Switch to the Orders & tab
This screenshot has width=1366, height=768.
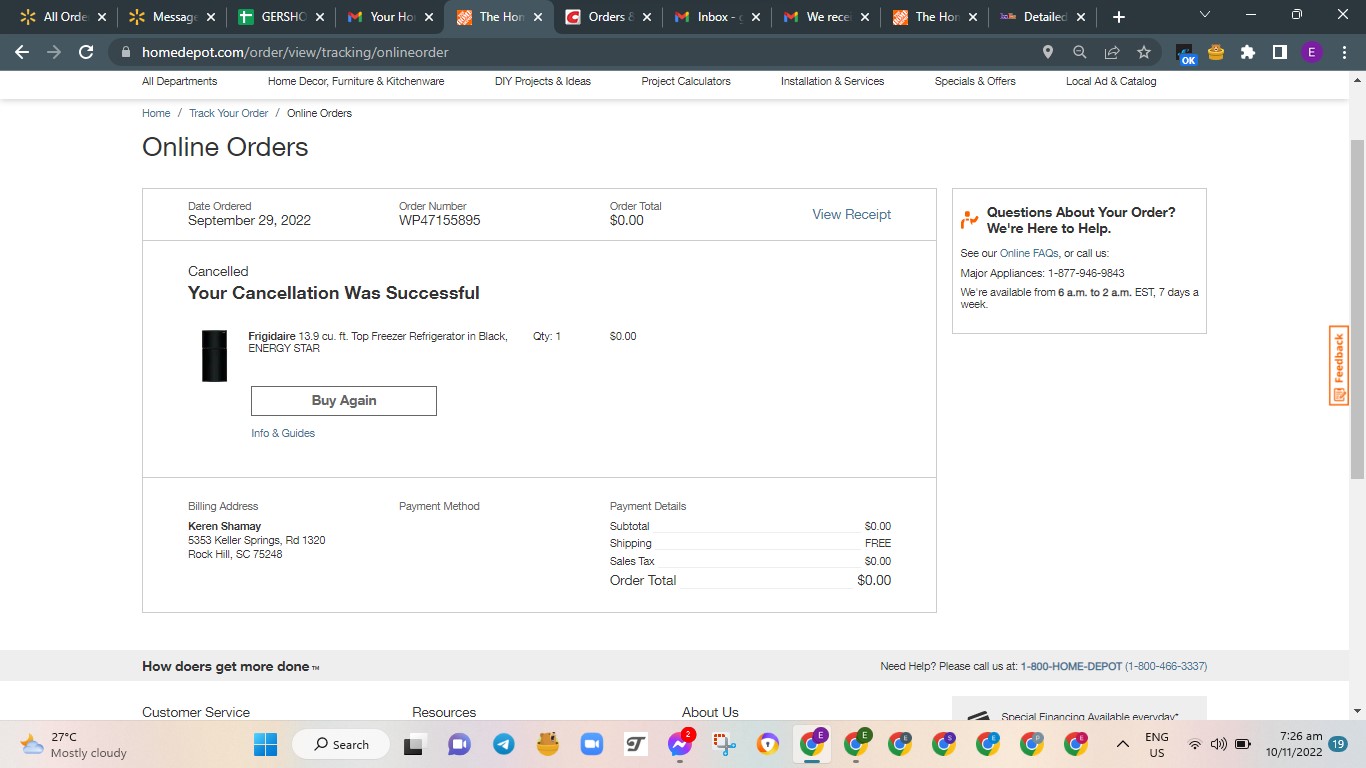click(608, 17)
